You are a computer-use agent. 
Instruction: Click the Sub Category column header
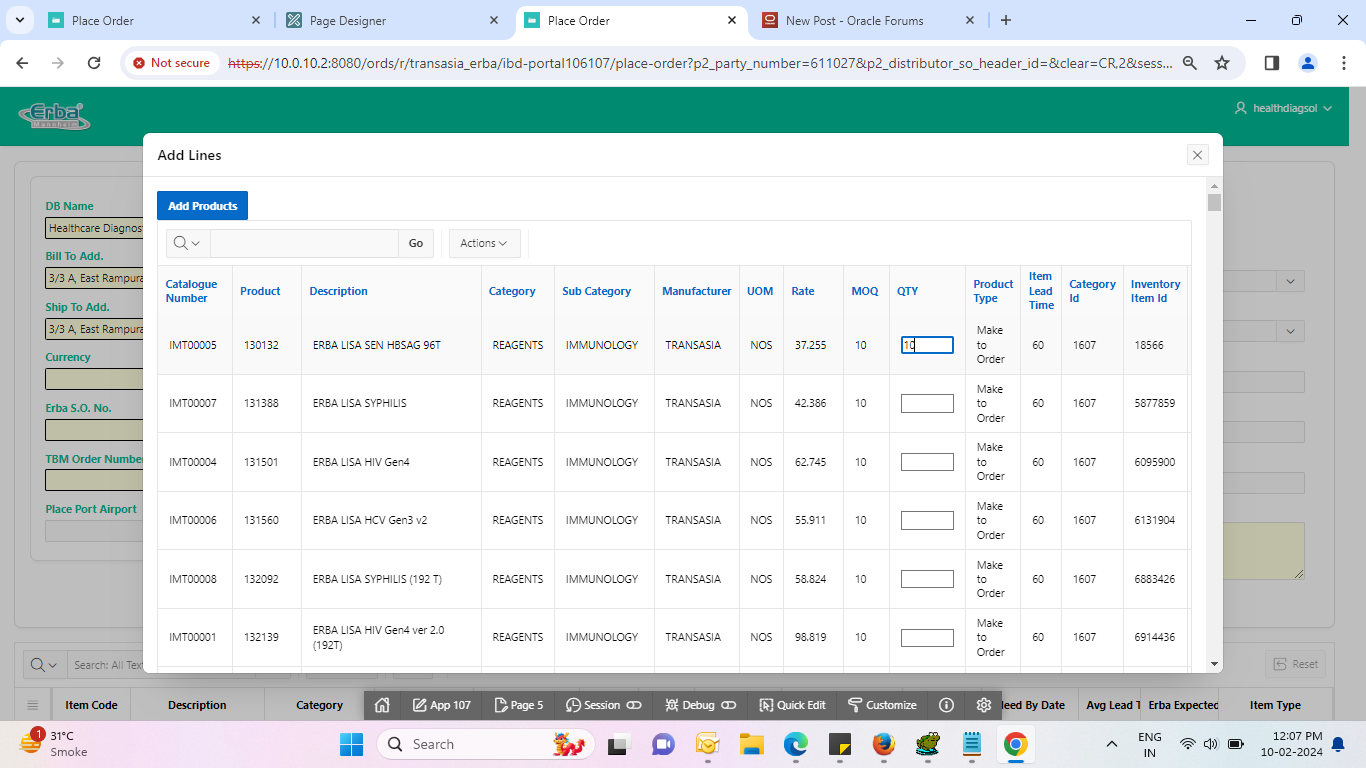596,291
